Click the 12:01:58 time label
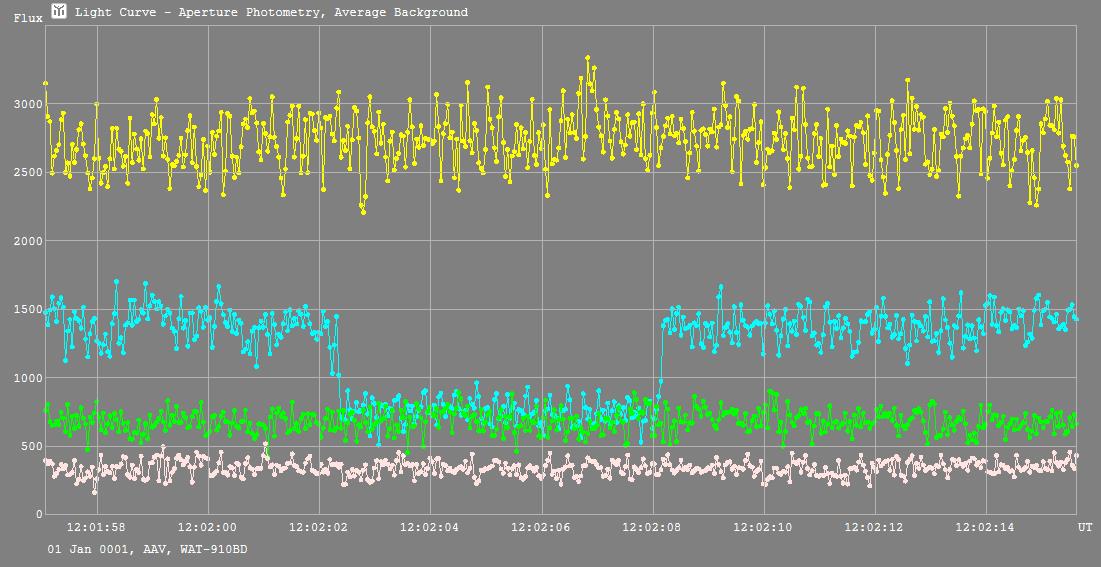The image size is (1101, 567). click(97, 527)
